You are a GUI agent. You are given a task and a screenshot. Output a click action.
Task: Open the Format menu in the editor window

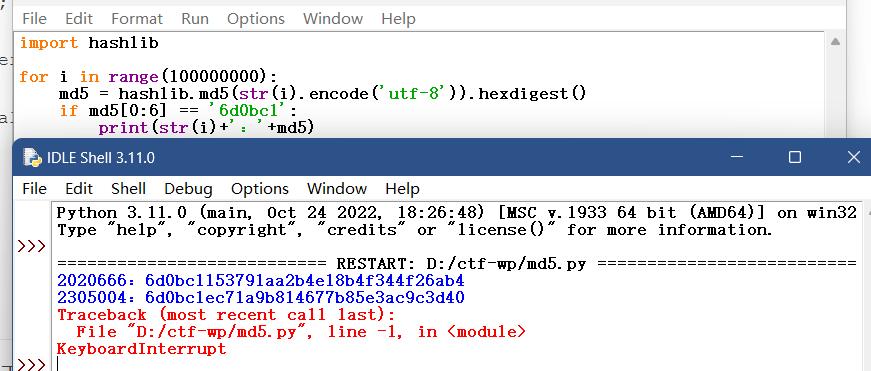(137, 19)
